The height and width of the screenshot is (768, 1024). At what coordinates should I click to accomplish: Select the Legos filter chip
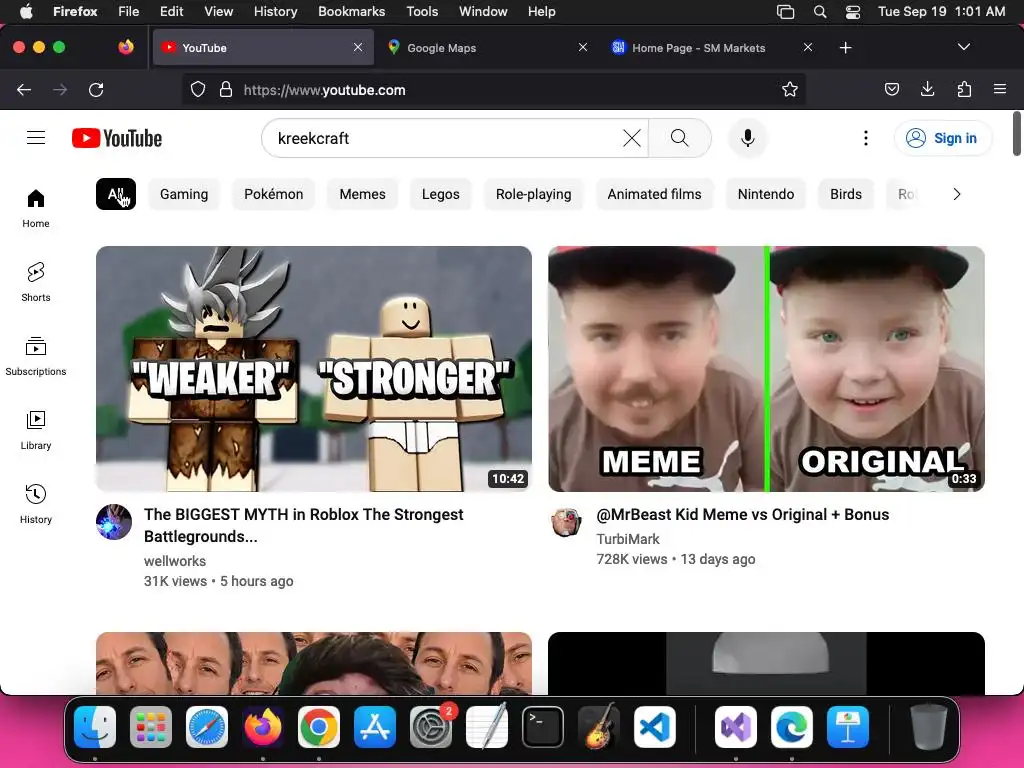441,194
